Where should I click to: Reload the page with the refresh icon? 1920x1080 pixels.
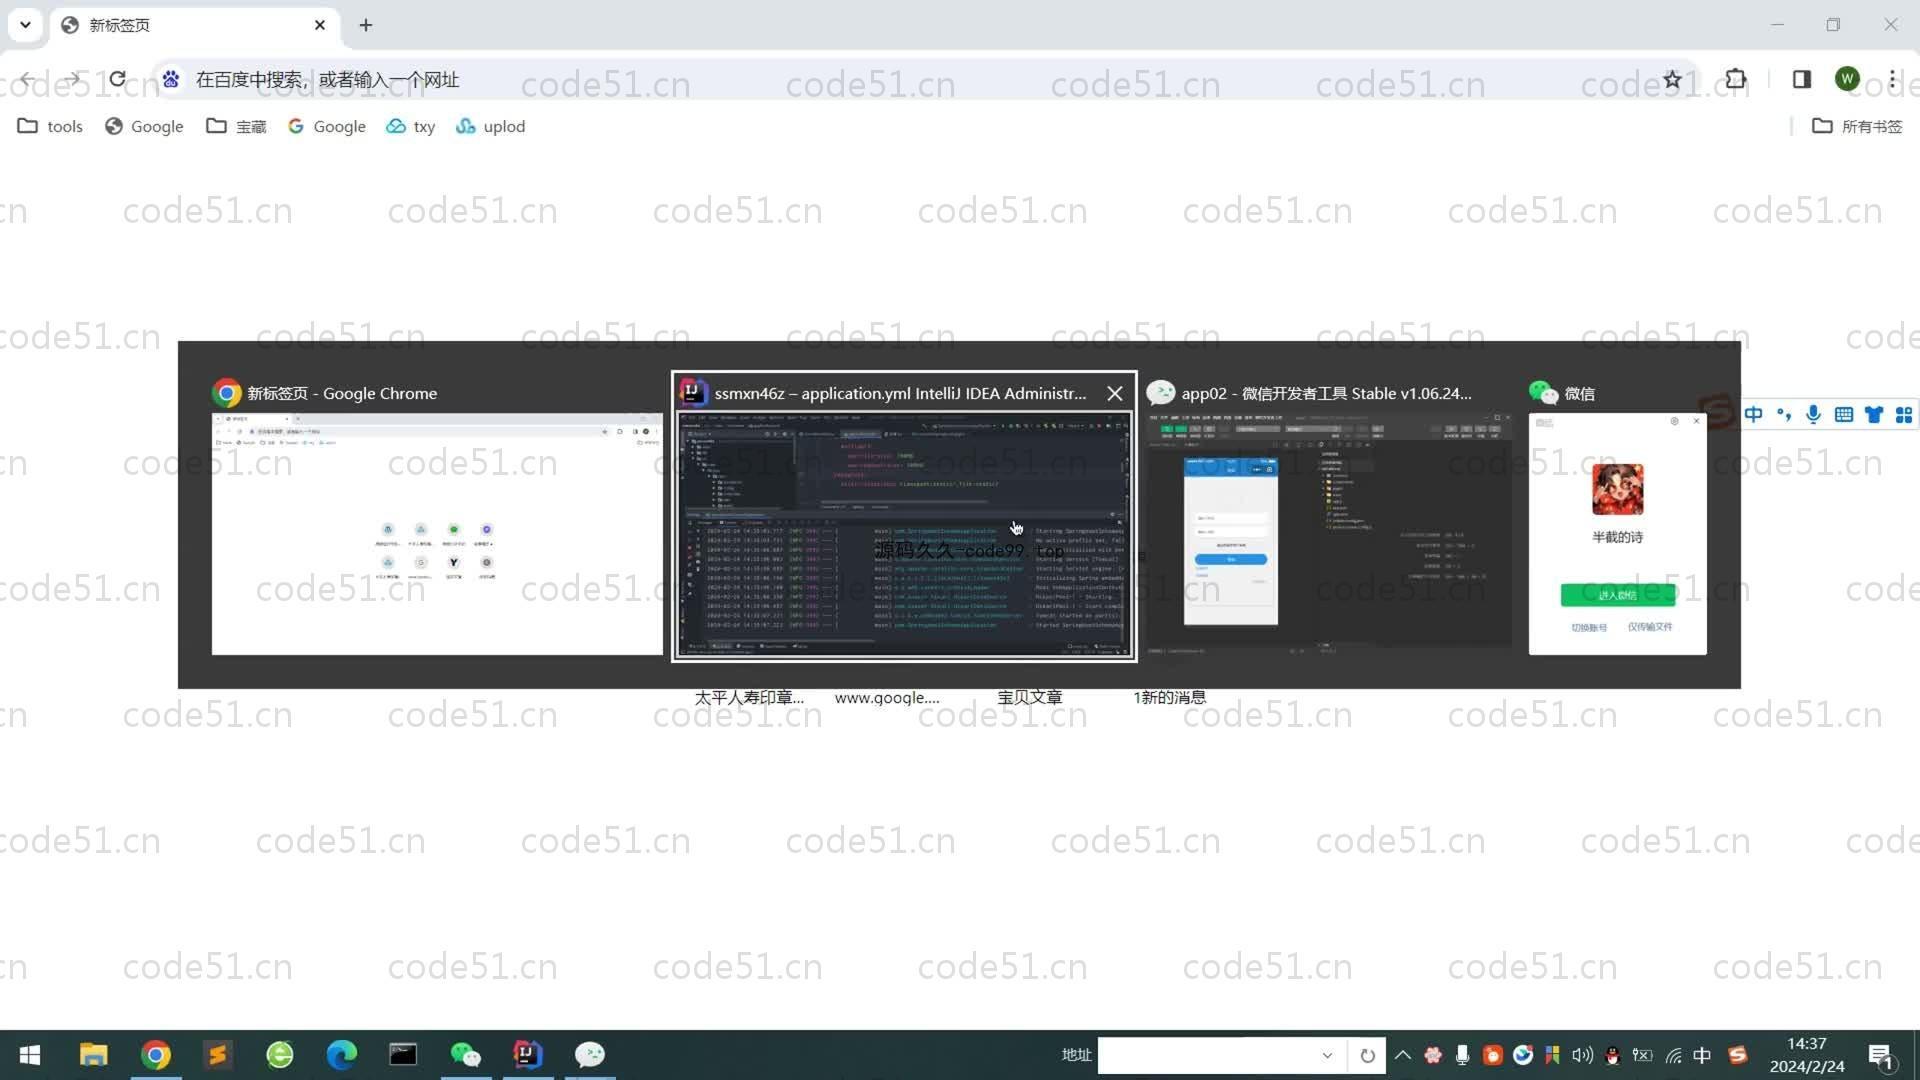(x=117, y=79)
